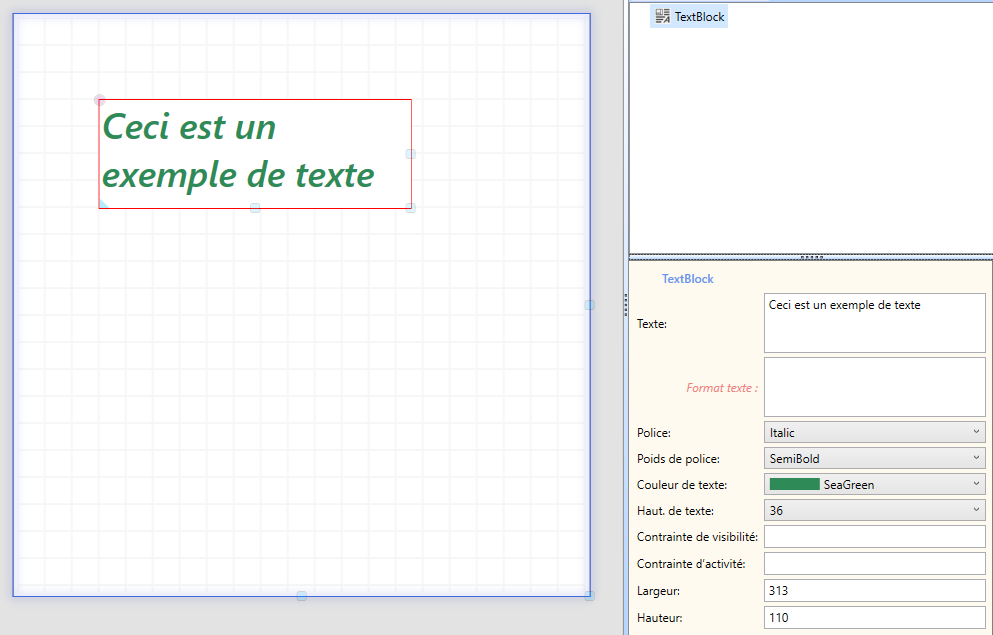Screen dimensions: 993x635
Task: Focus the Contrainte d'activité field
Action: coord(874,564)
